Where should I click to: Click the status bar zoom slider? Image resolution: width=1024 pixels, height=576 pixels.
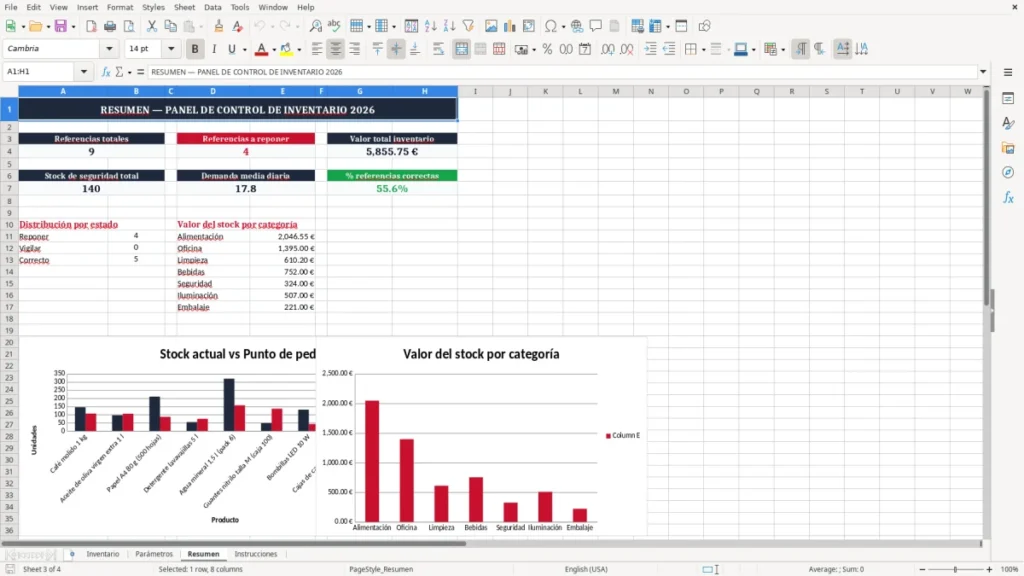click(x=955, y=569)
